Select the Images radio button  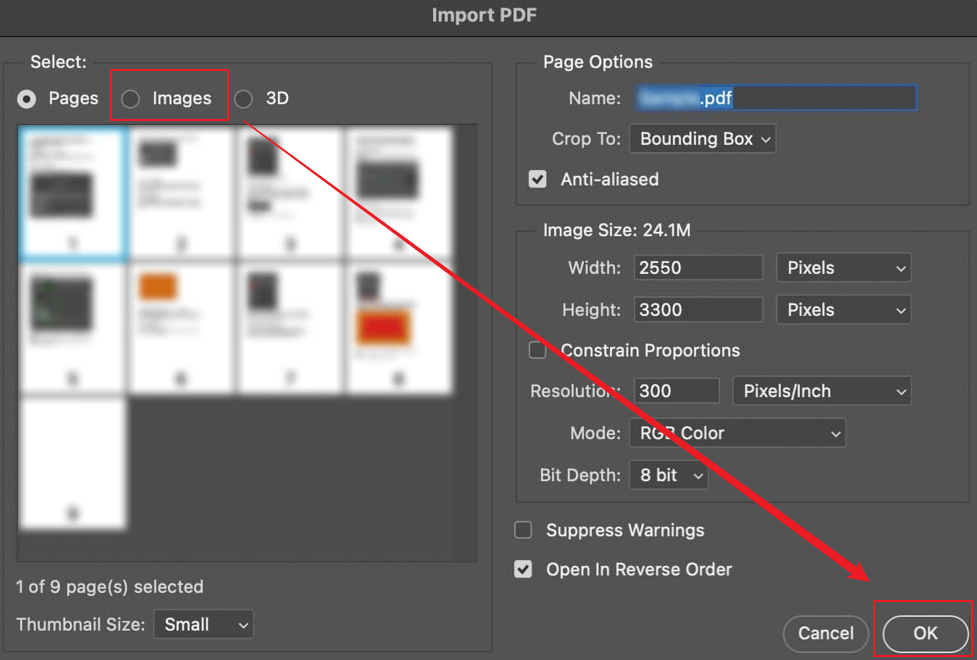131,97
